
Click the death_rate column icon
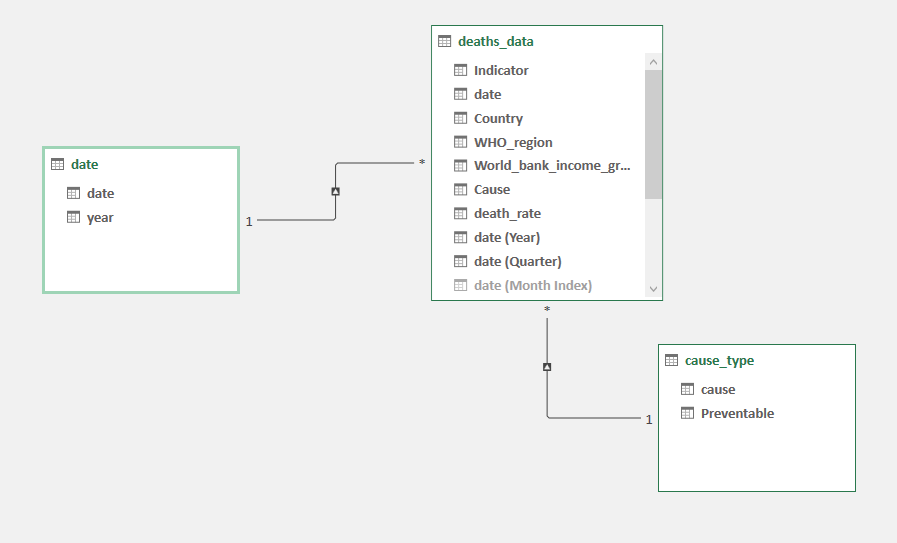point(461,213)
